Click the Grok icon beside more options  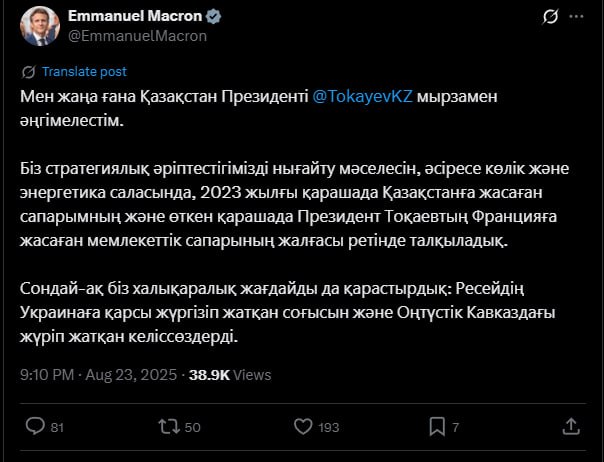pos(548,18)
